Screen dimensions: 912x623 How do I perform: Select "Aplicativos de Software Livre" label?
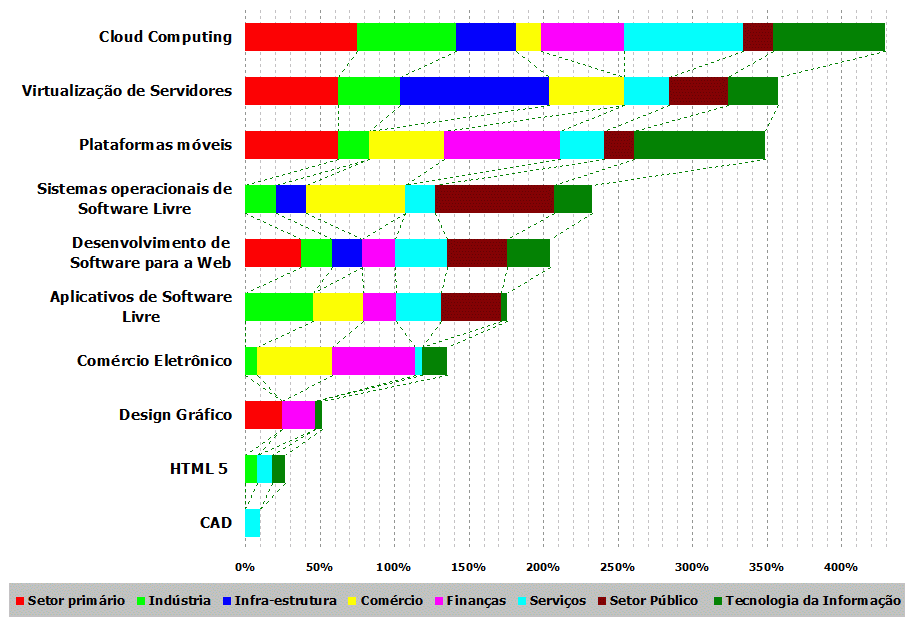click(x=141, y=307)
